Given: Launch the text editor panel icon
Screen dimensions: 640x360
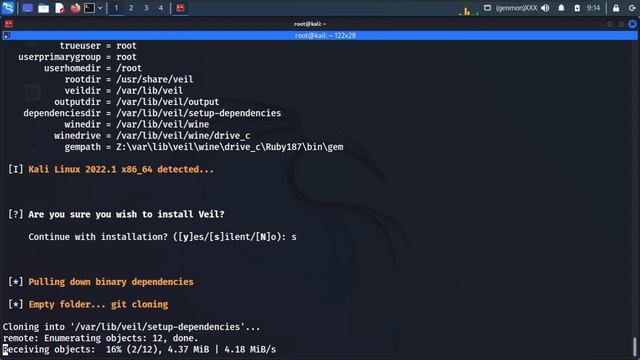Looking at the screenshot, I should [60, 8].
